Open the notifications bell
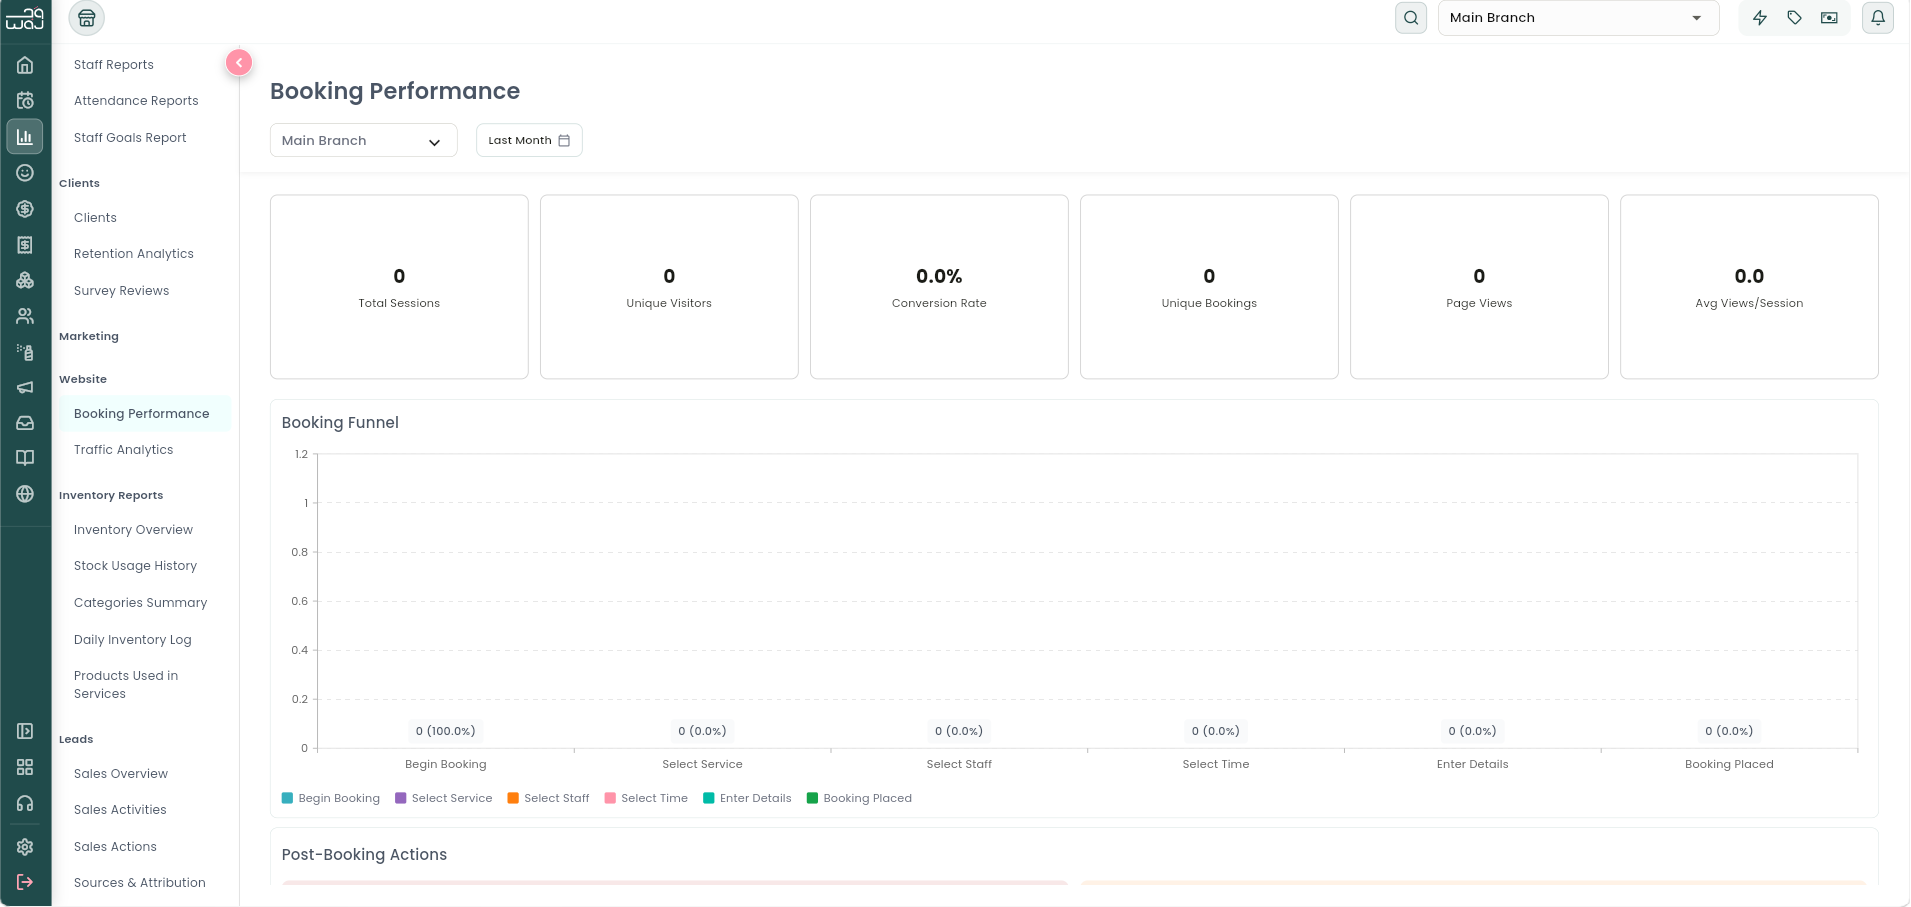 [1878, 18]
